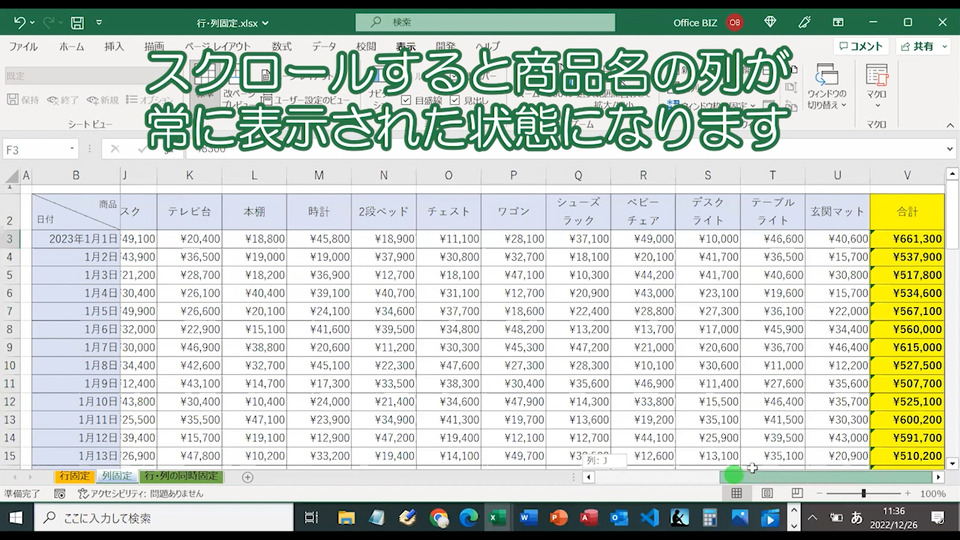Open sheet view オプション
The width and height of the screenshot is (960, 540).
[x=149, y=99]
